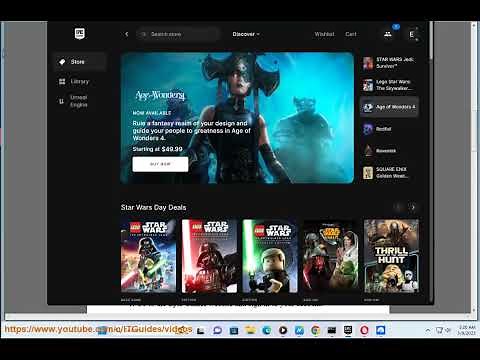This screenshot has width=480, height=360.
Task: Click the background window's vertical scrollbar
Action: [x=474, y=168]
